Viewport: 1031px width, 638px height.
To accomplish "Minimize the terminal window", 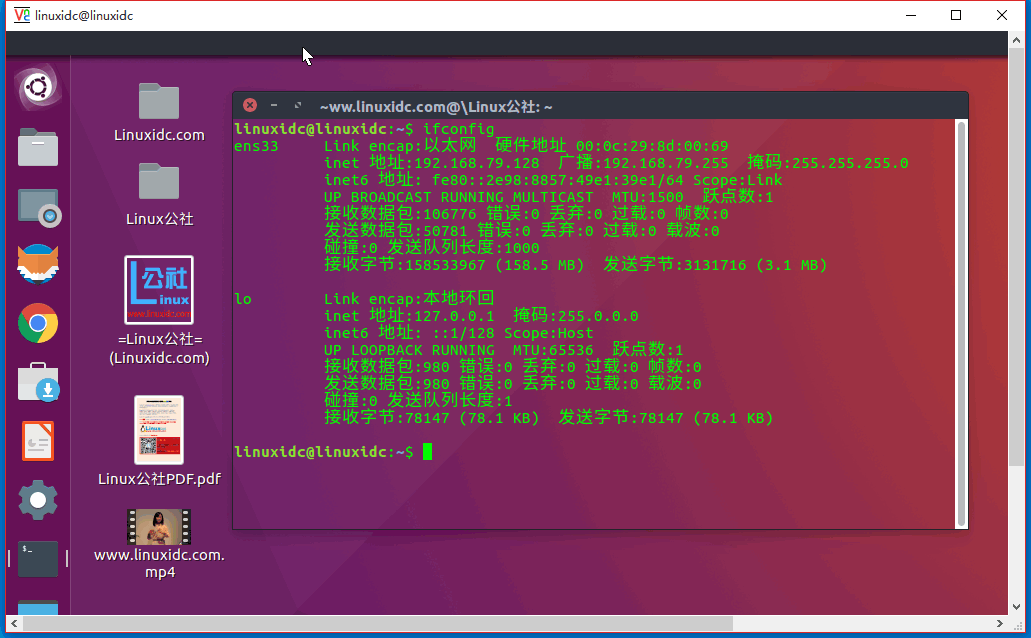I will pos(274,105).
